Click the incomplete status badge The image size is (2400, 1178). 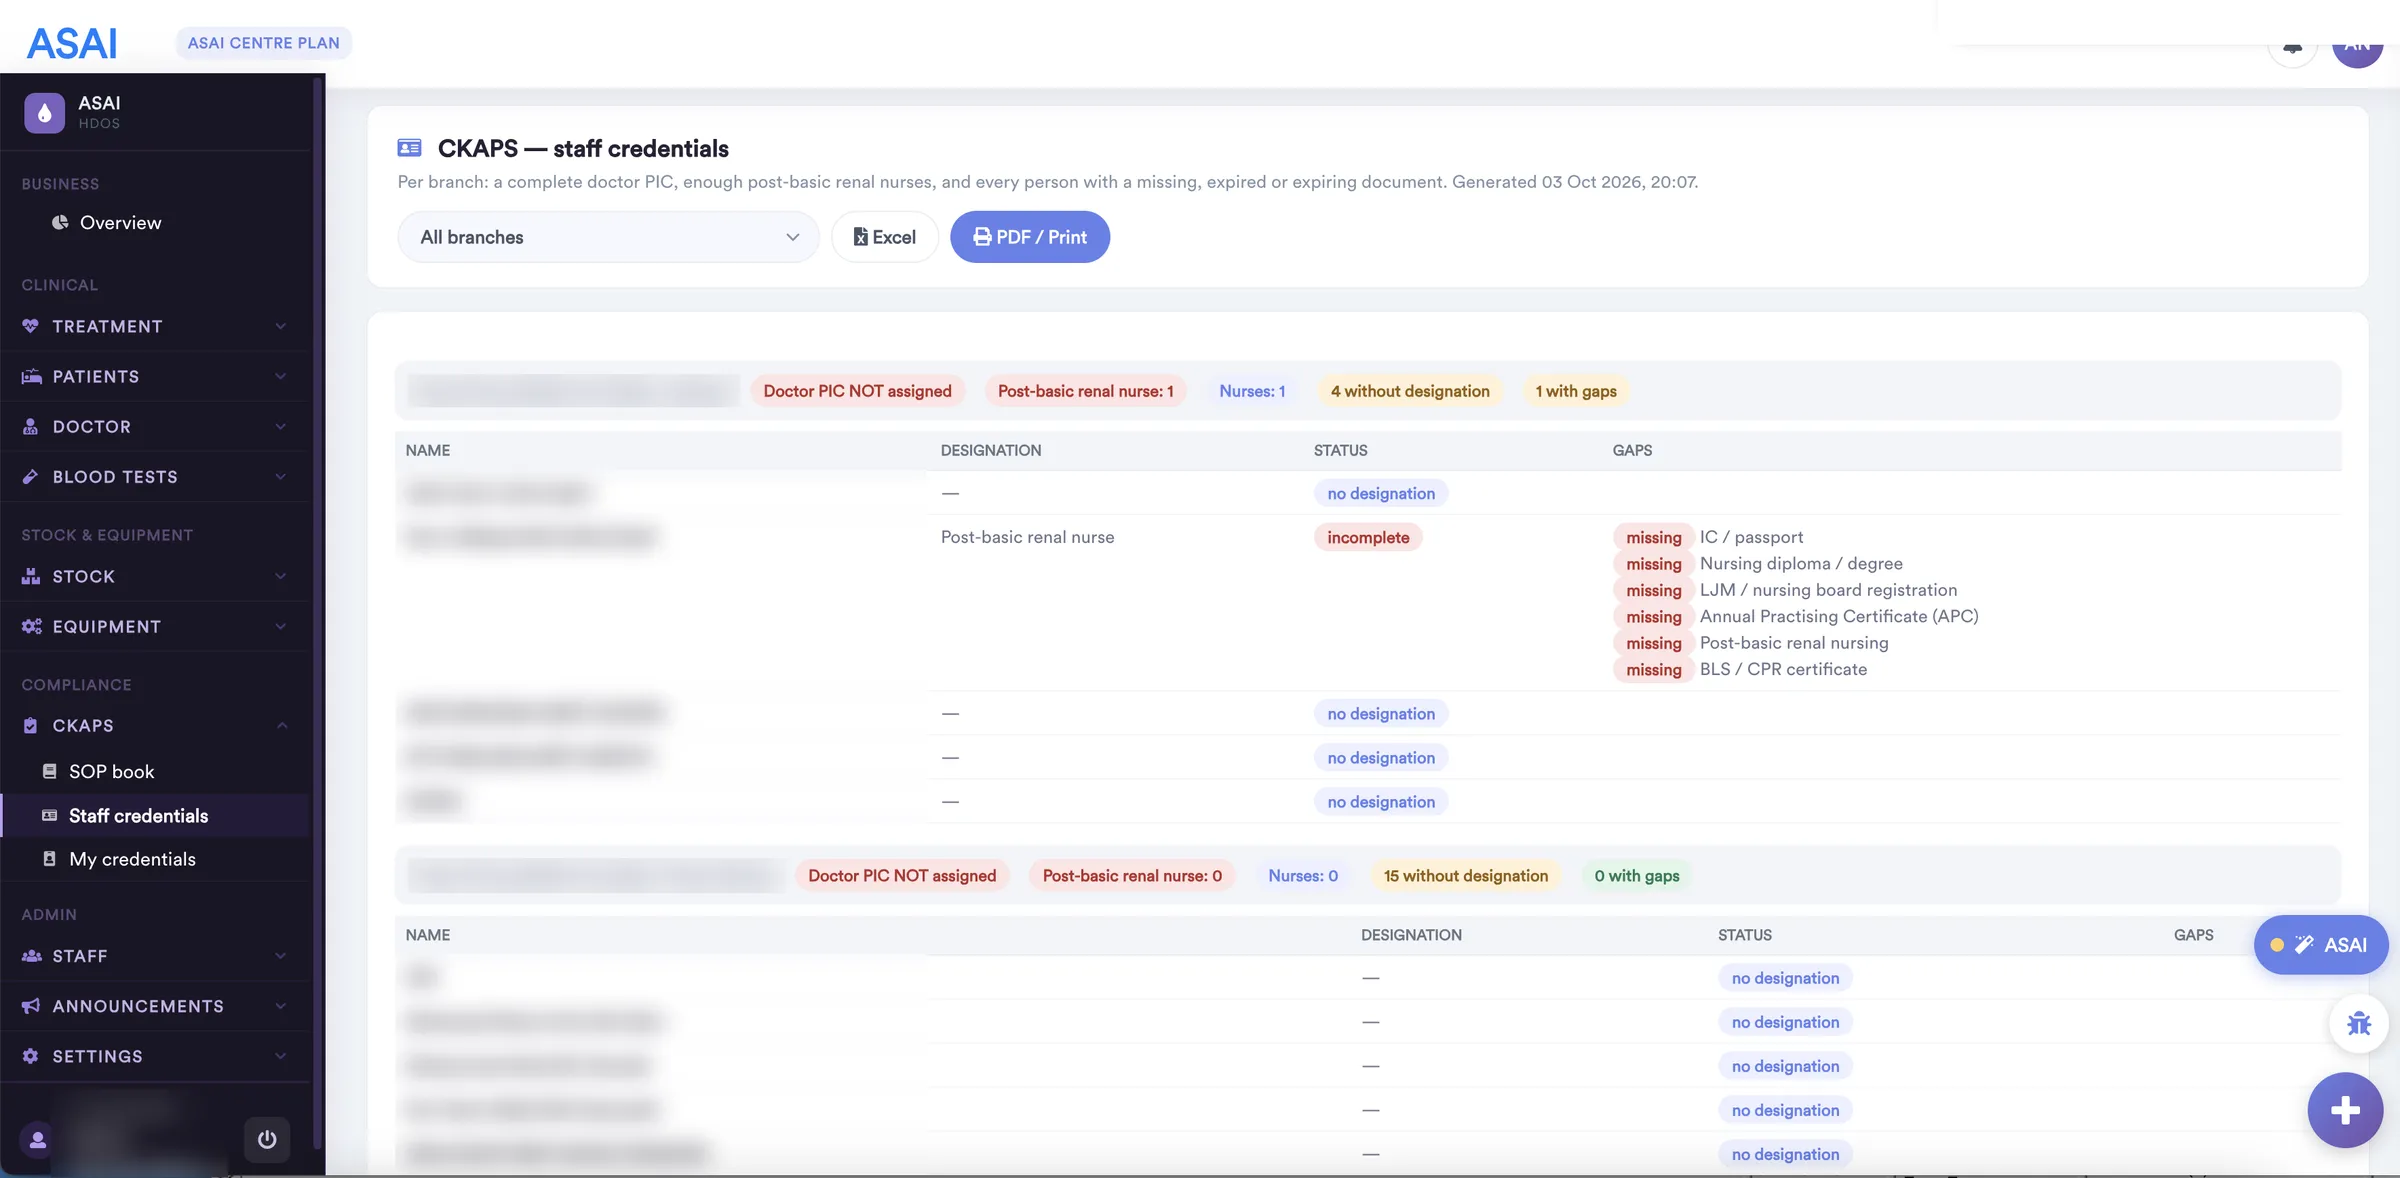pos(1368,537)
